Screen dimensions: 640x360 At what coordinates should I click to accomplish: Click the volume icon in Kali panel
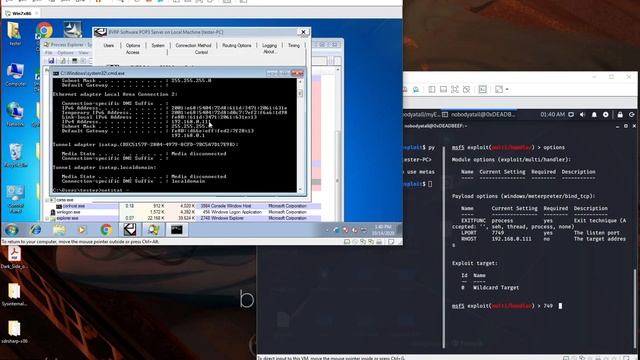click(582, 115)
